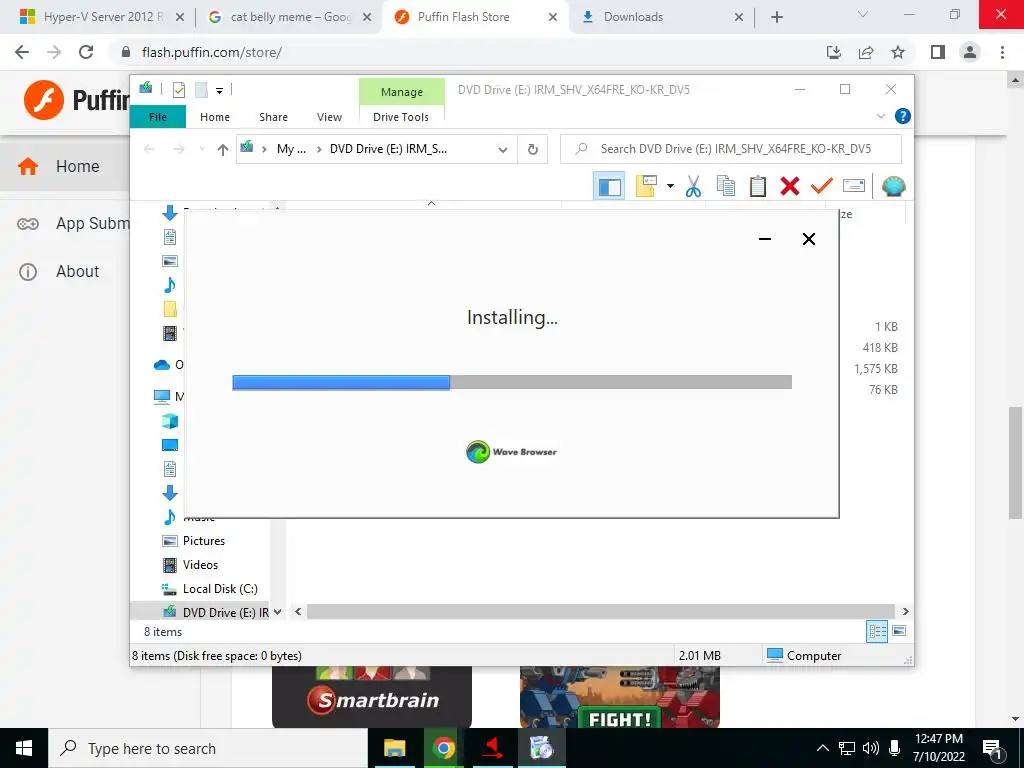The width and height of the screenshot is (1024, 768).
Task: Switch to the Share ribbon tab
Action: coord(273,117)
